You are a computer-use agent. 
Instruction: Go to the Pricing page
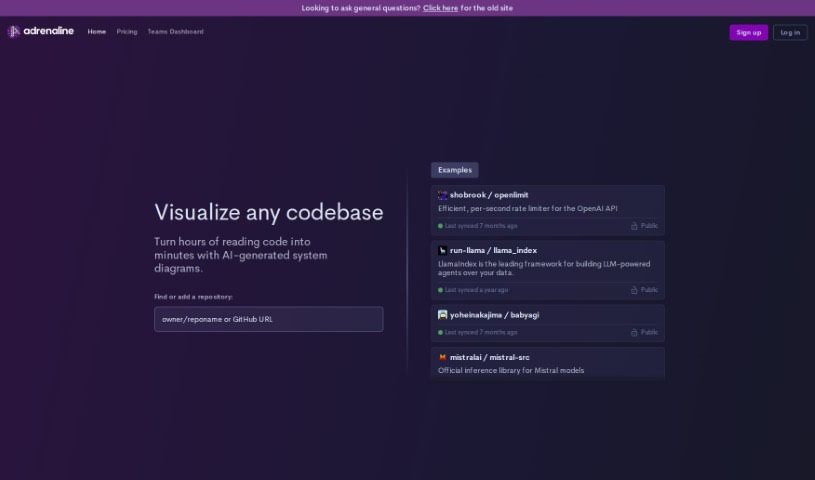[127, 32]
